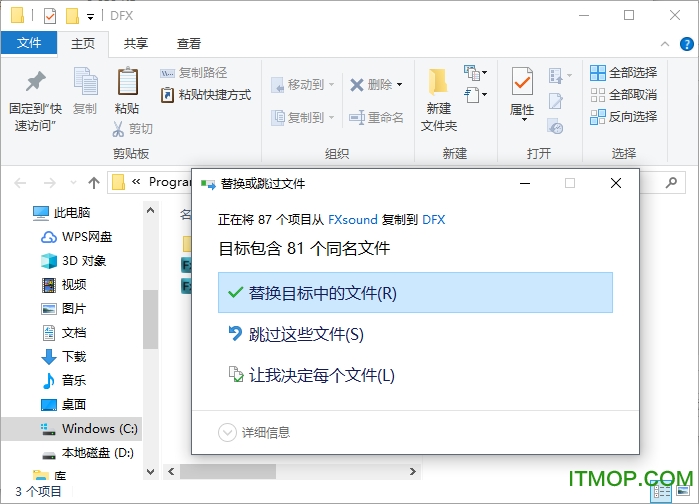Open the Easy access dropdown icon

tap(475, 94)
